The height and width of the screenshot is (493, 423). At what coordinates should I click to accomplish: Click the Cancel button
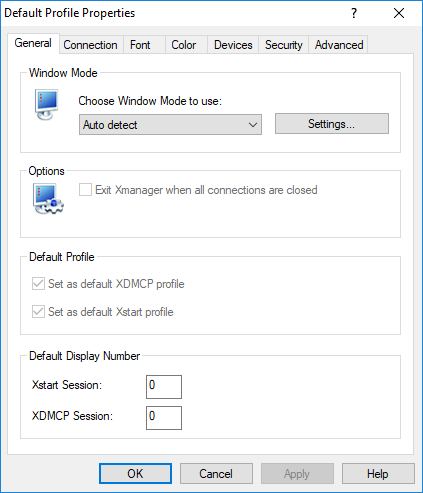216,473
